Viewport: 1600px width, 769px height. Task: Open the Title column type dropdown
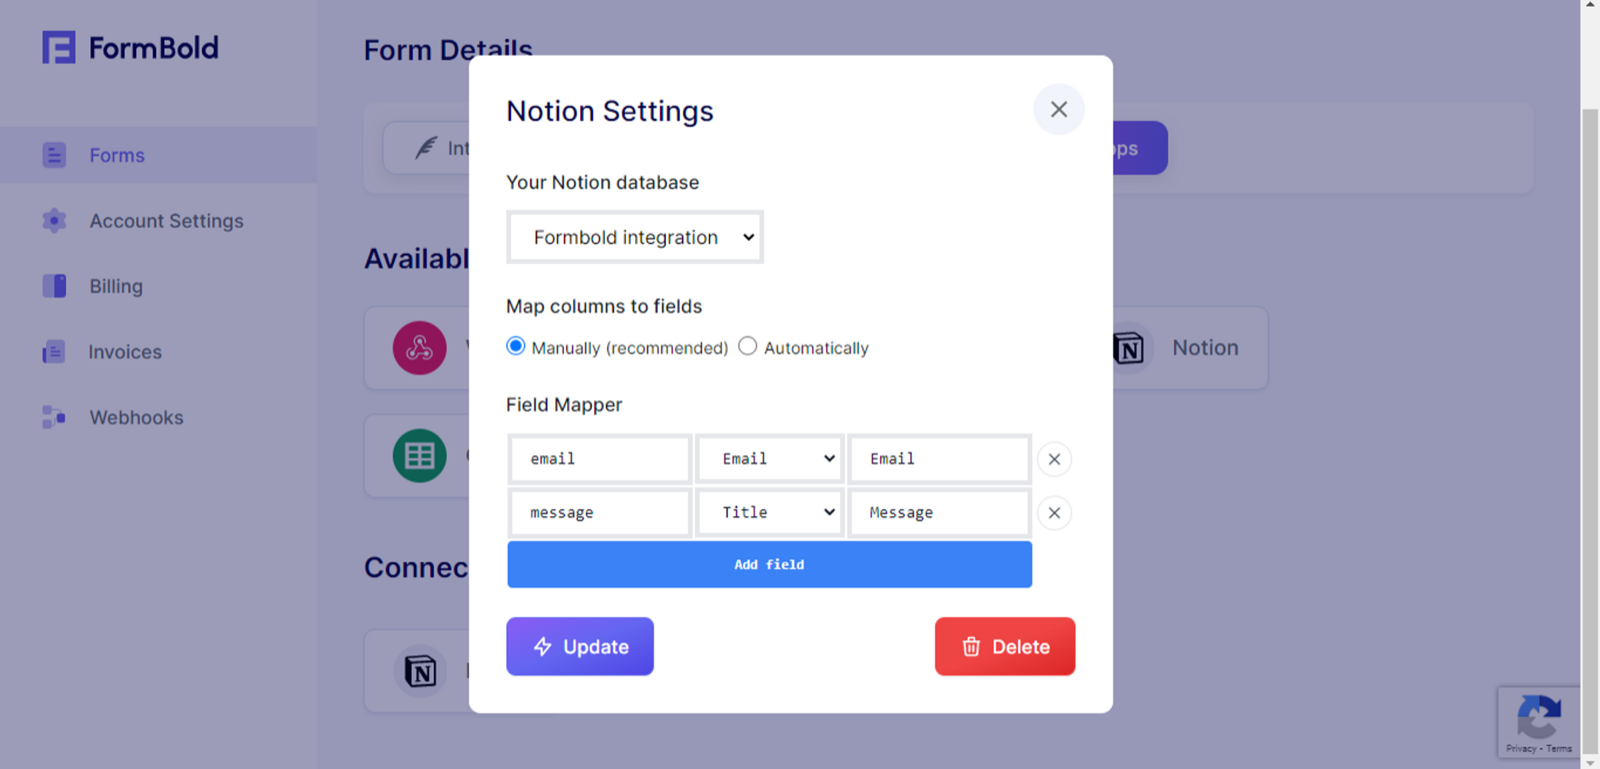(770, 512)
